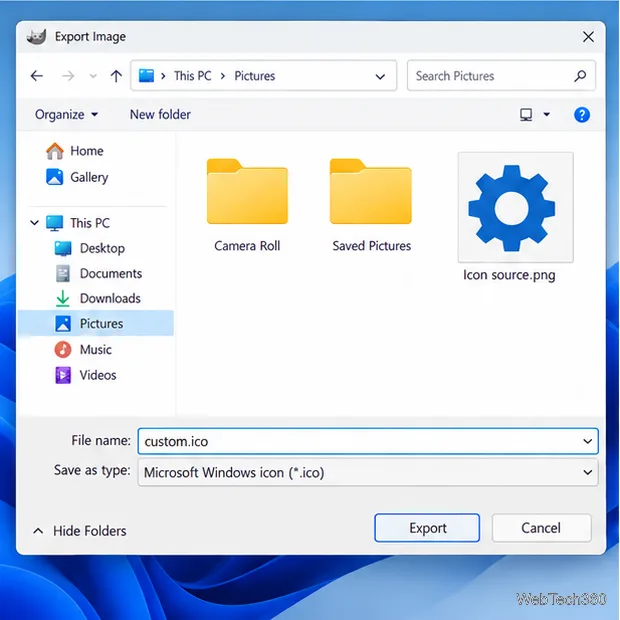Image resolution: width=620 pixels, height=620 pixels.
Task: Open Help with the question mark icon
Action: tap(582, 115)
